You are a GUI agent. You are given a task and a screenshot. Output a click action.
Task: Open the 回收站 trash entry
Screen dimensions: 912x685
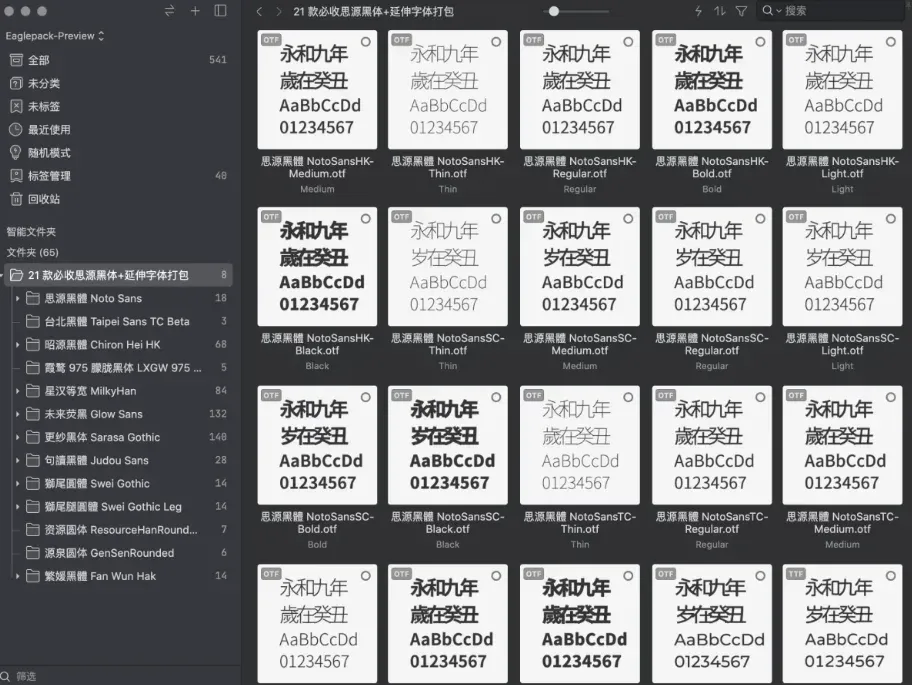[118, 199]
